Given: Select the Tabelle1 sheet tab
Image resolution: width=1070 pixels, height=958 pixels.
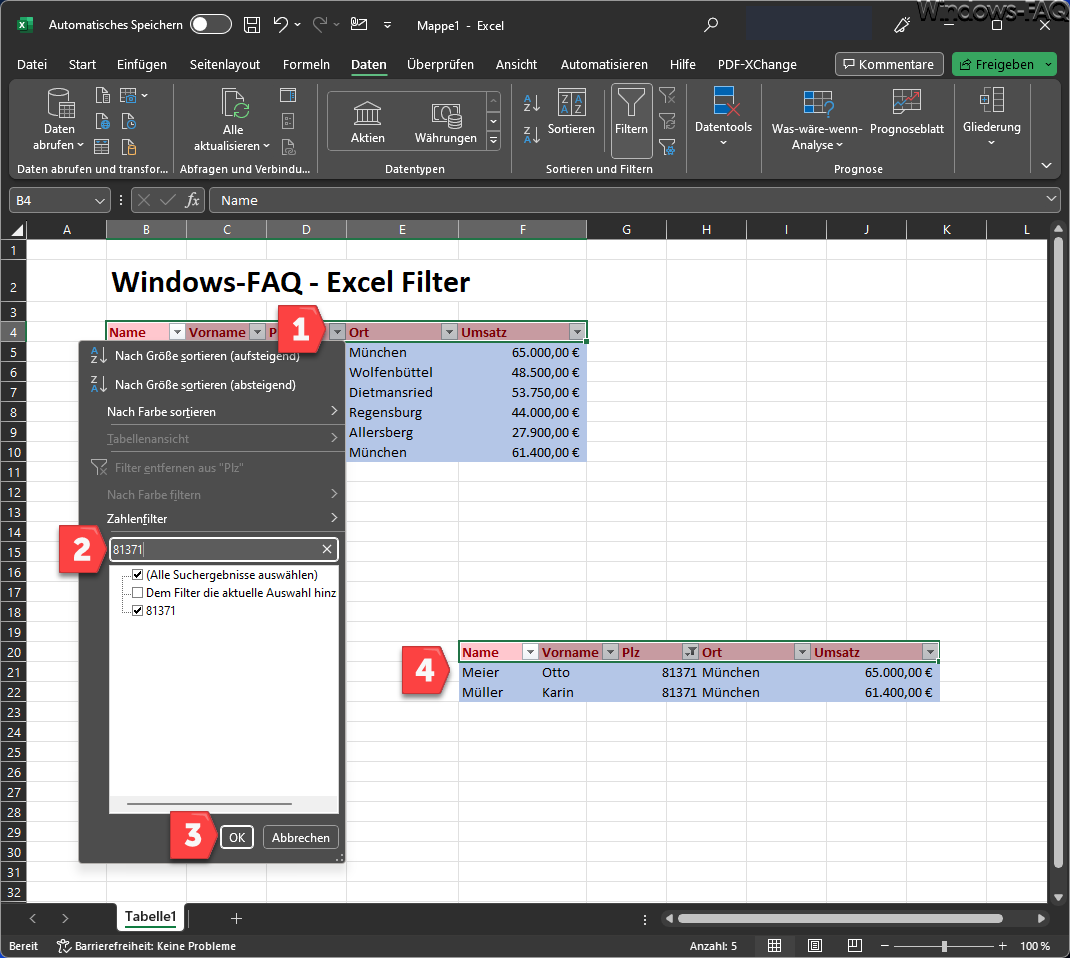Looking at the screenshot, I should point(150,916).
